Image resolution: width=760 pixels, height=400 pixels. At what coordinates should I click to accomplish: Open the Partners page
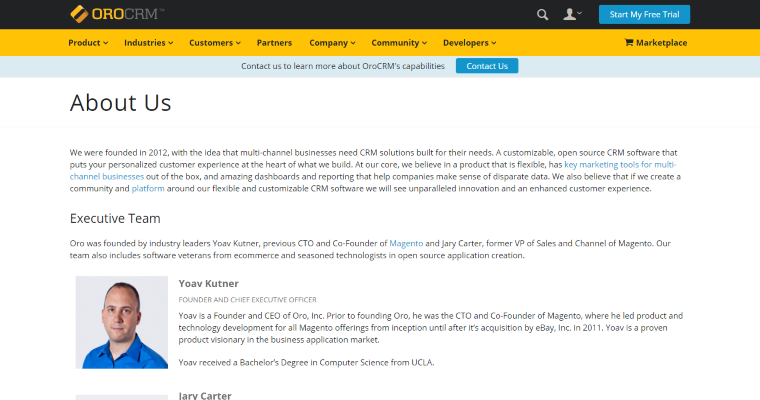coord(274,43)
